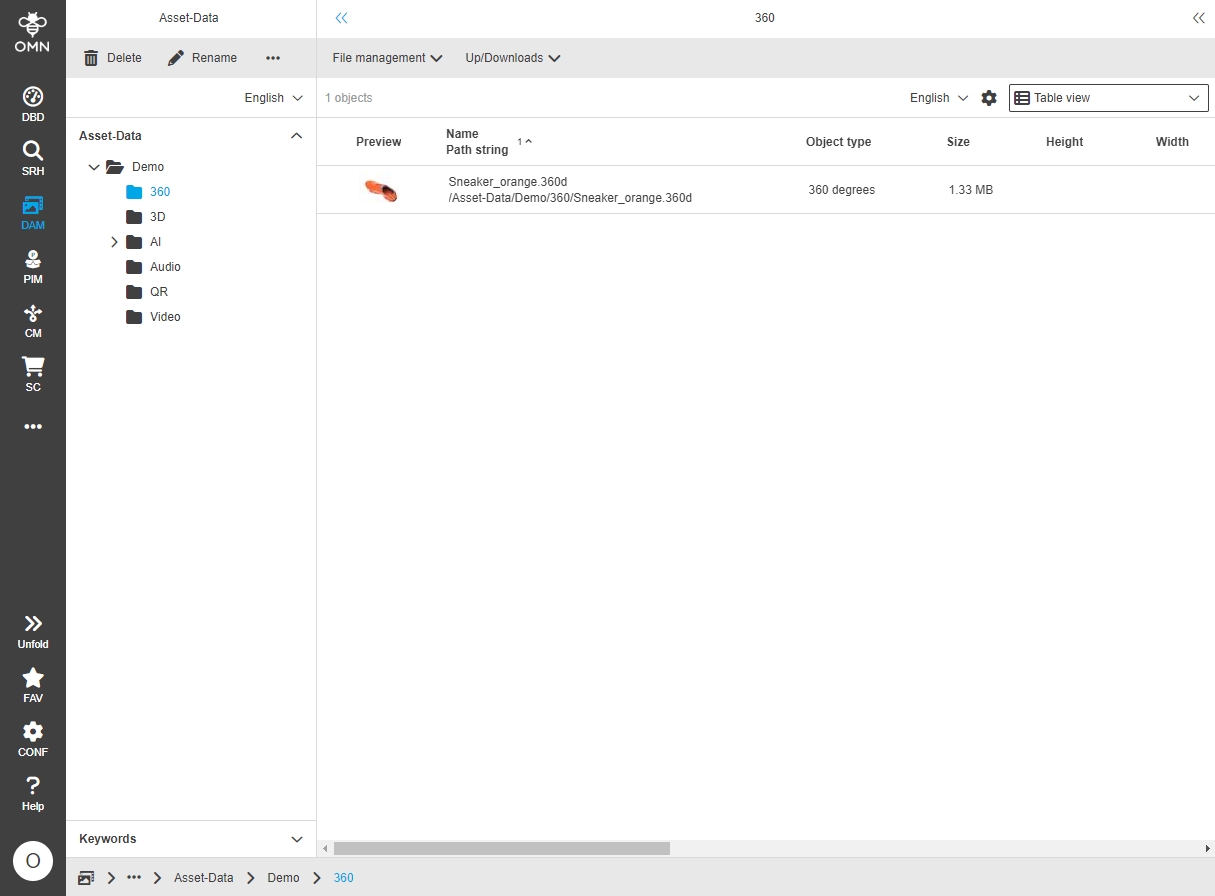Image resolution: width=1215 pixels, height=896 pixels.
Task: Click the Delete button
Action: [x=112, y=58]
